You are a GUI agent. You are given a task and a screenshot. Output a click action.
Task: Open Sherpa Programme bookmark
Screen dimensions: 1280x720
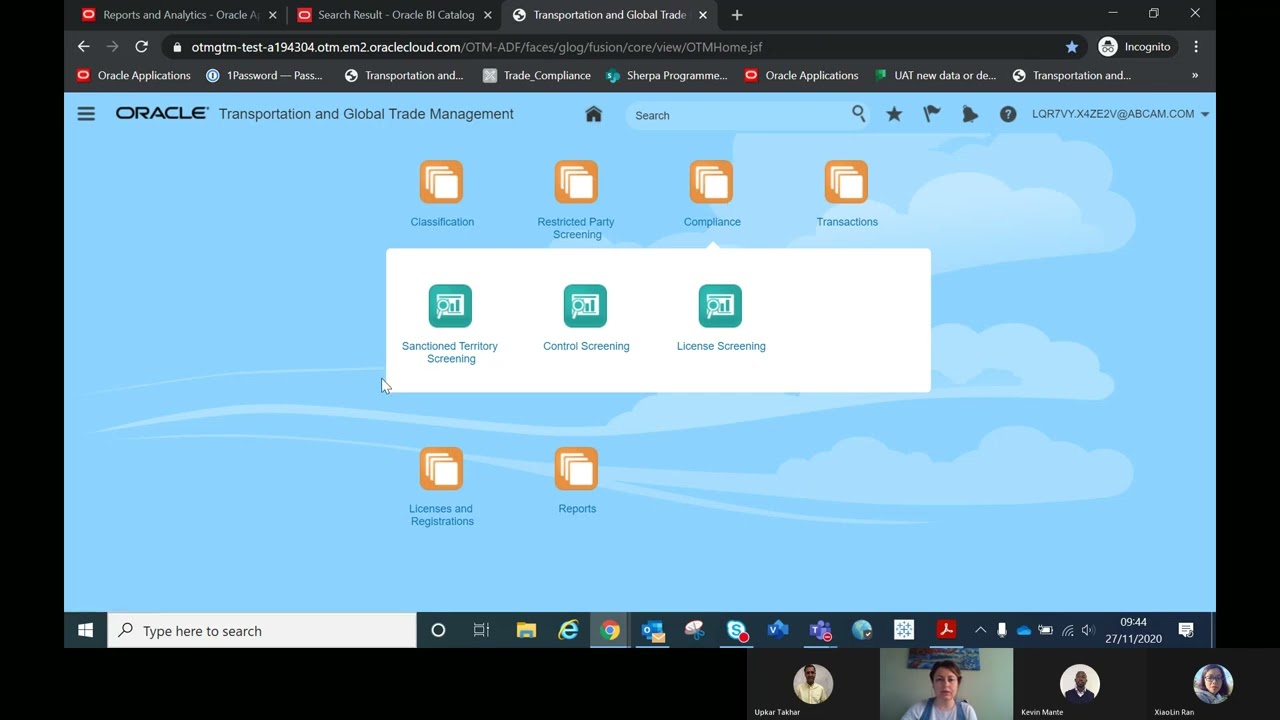coord(666,75)
